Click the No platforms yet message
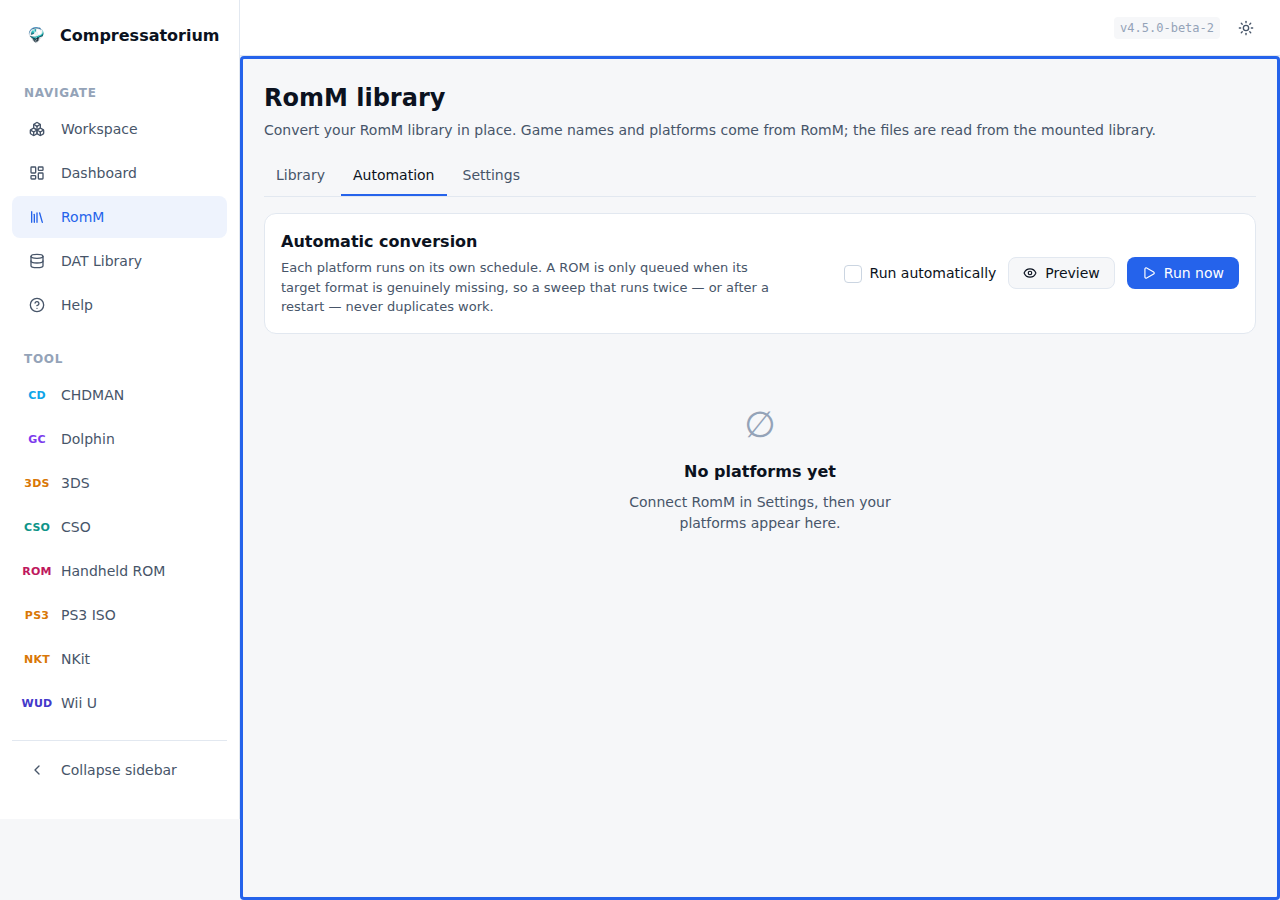 click(x=760, y=471)
